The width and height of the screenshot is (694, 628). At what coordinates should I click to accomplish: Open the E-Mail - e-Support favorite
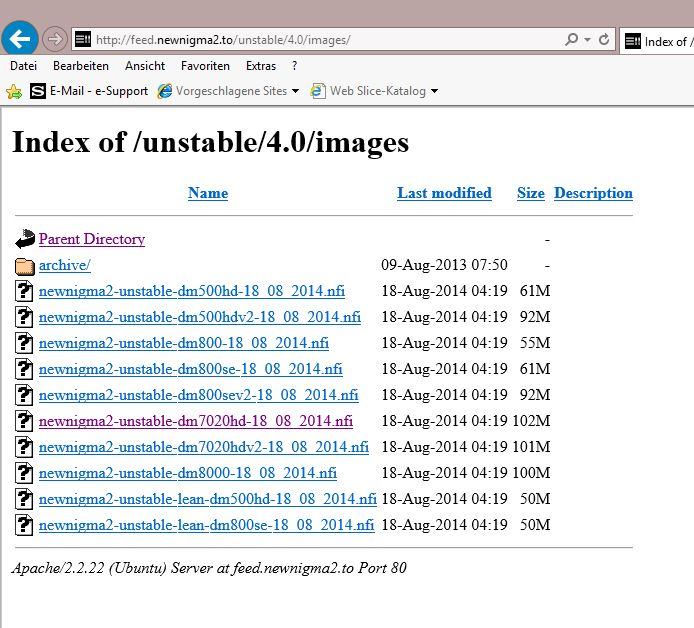click(x=89, y=91)
